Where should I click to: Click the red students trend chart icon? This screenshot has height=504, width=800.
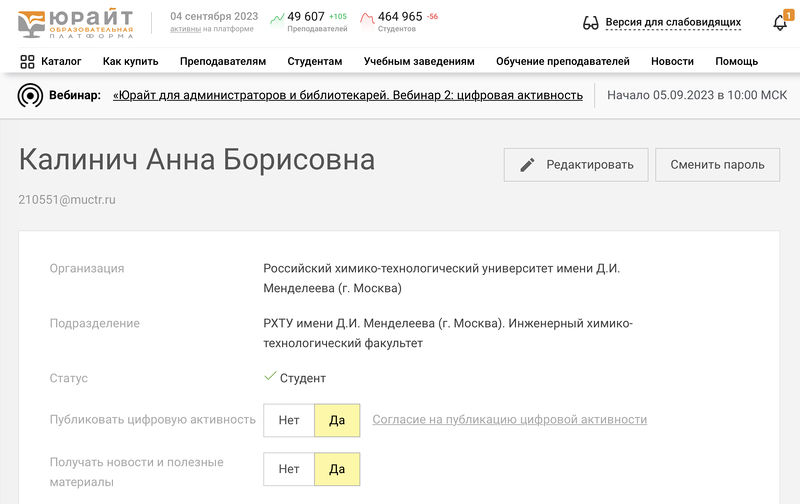pos(367,18)
